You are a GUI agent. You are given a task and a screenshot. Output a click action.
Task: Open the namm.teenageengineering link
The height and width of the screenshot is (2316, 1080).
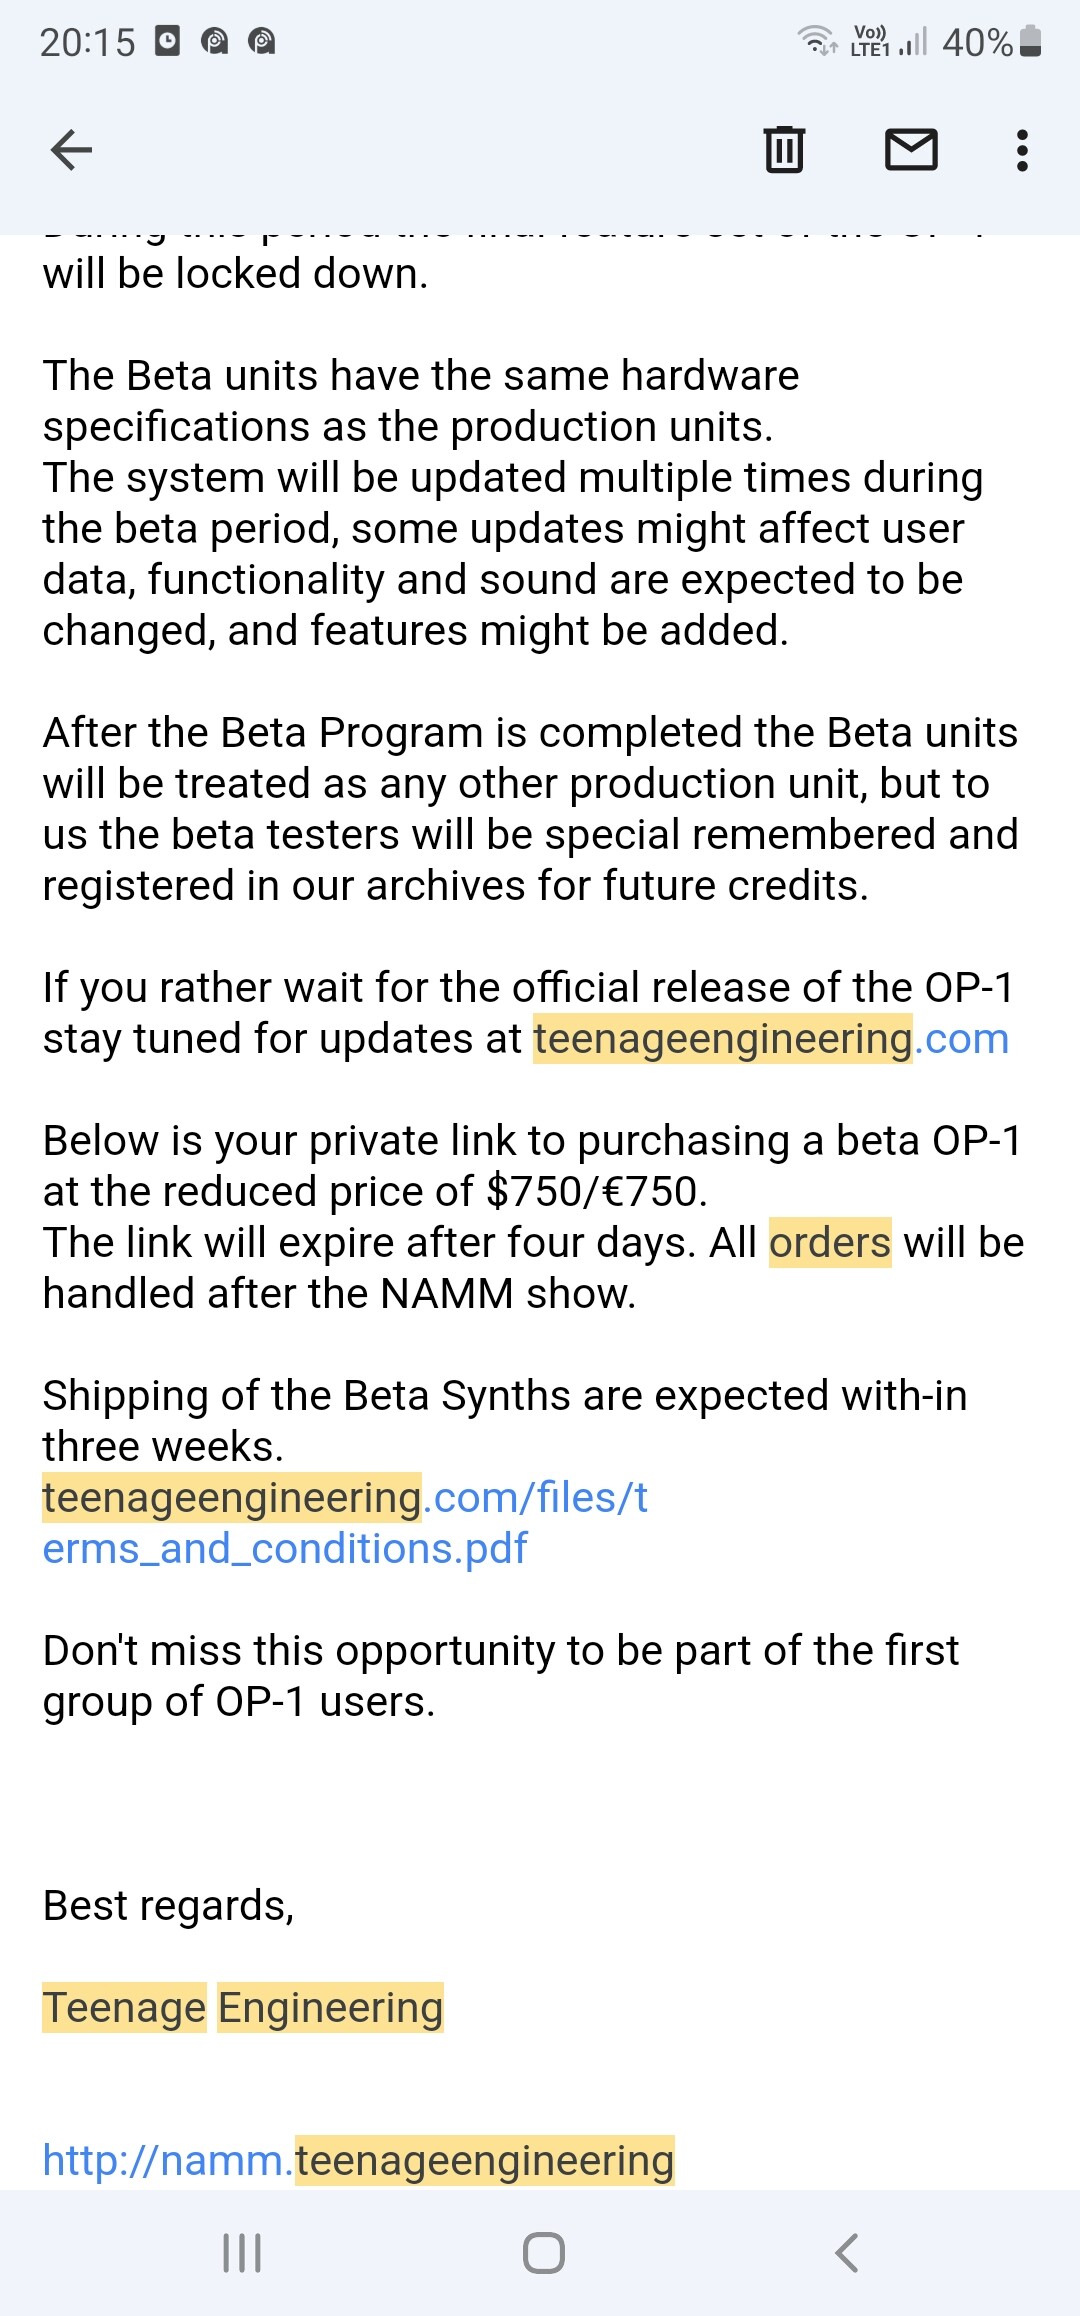pyautogui.click(x=358, y=2160)
